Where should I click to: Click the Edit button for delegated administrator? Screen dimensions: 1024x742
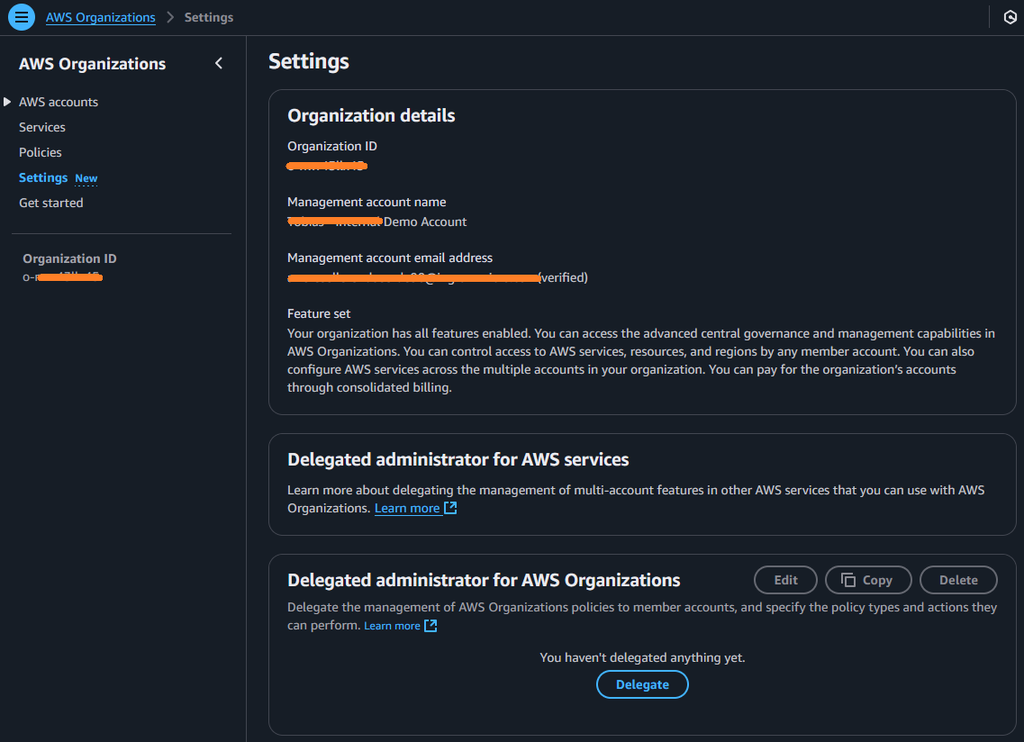785,580
